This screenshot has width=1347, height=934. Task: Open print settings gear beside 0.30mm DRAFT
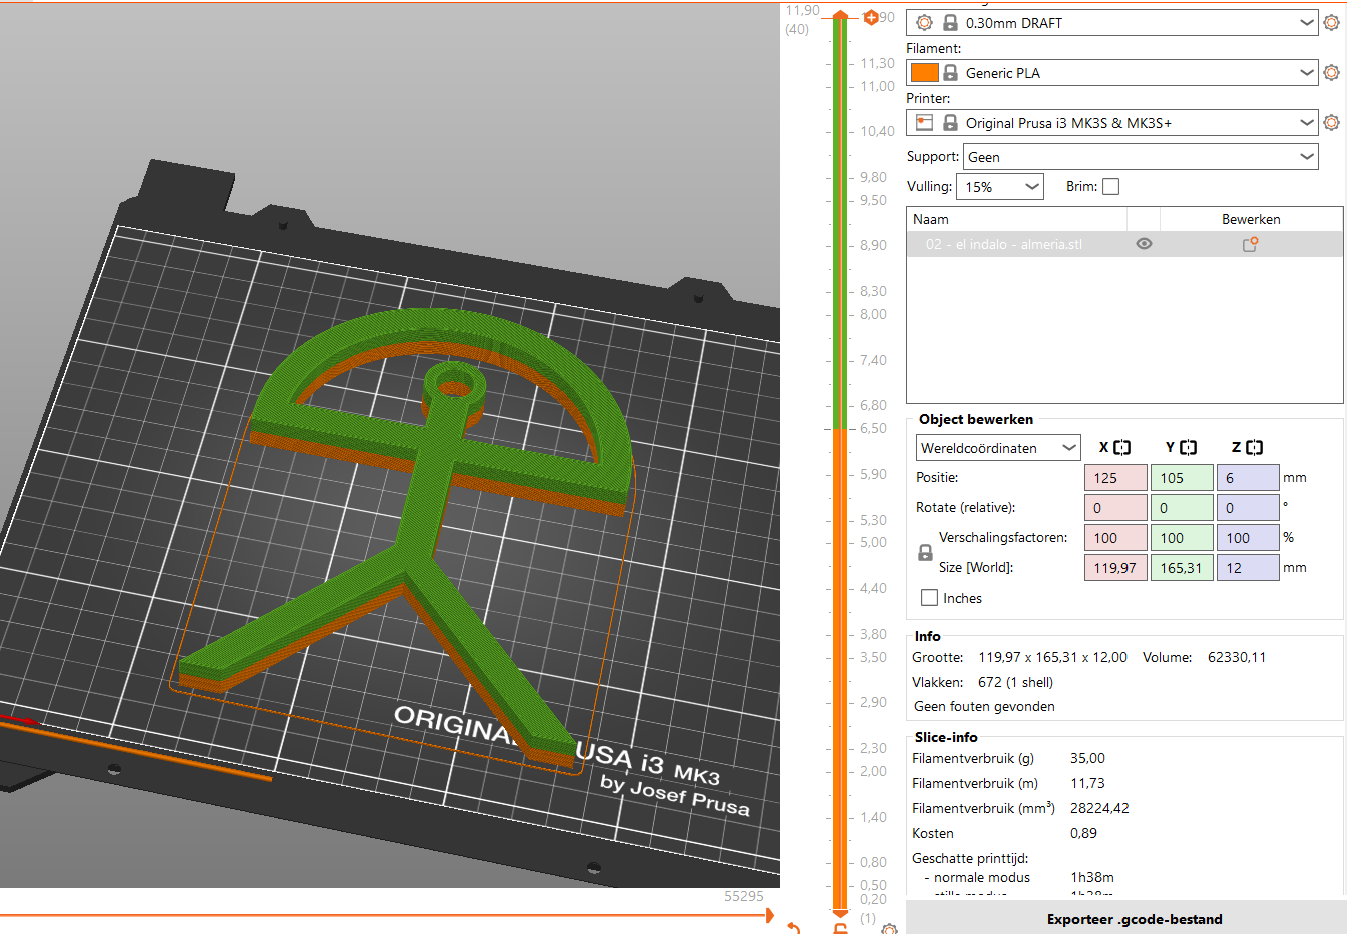coord(1331,22)
